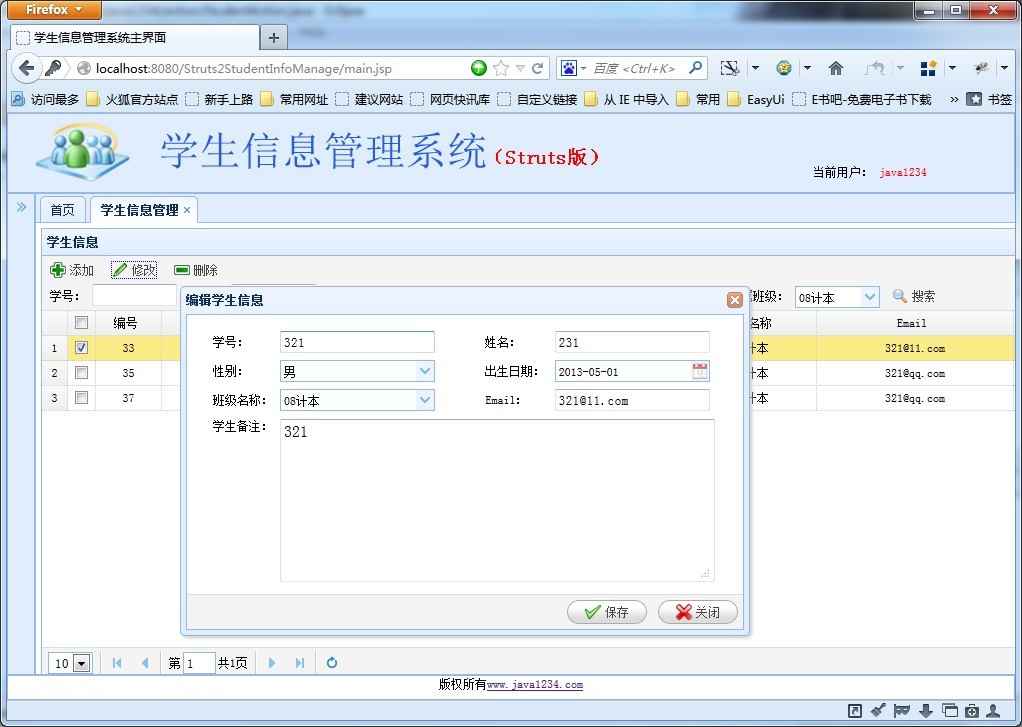Click the flag icon in the status bar

[x=902, y=711]
